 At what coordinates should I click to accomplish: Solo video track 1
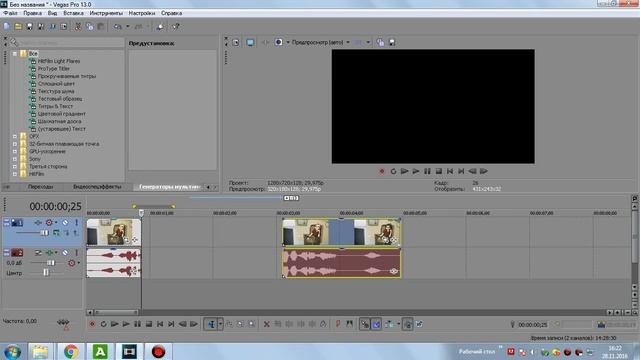(76, 223)
